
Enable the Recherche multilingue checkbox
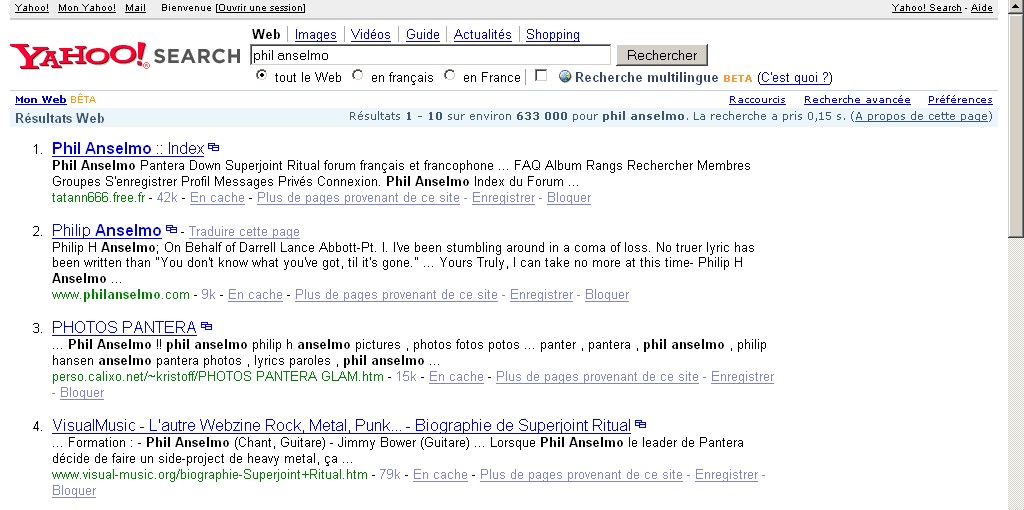pos(541,76)
